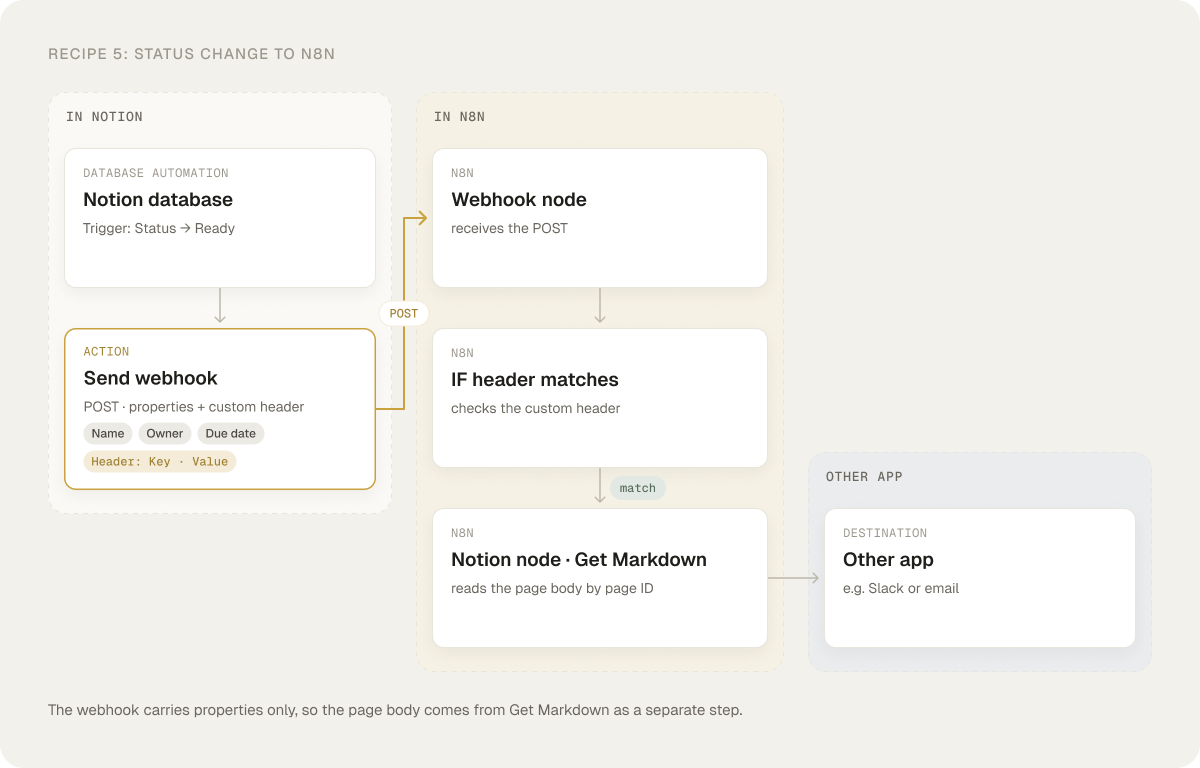Click the N8N caption above Notion node
This screenshot has height=768, width=1200.
[462, 533]
